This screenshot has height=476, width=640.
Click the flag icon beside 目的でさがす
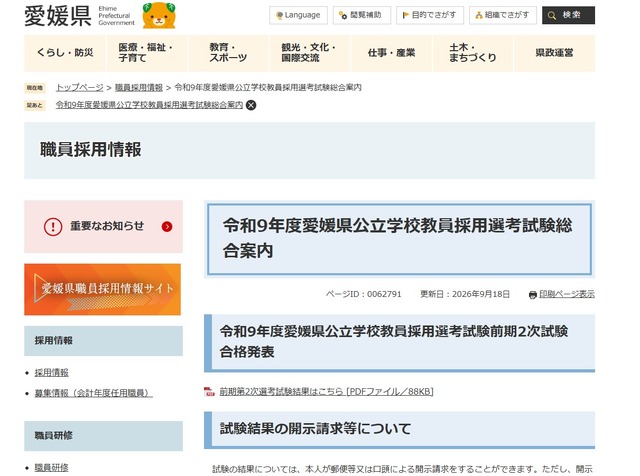tap(406, 16)
